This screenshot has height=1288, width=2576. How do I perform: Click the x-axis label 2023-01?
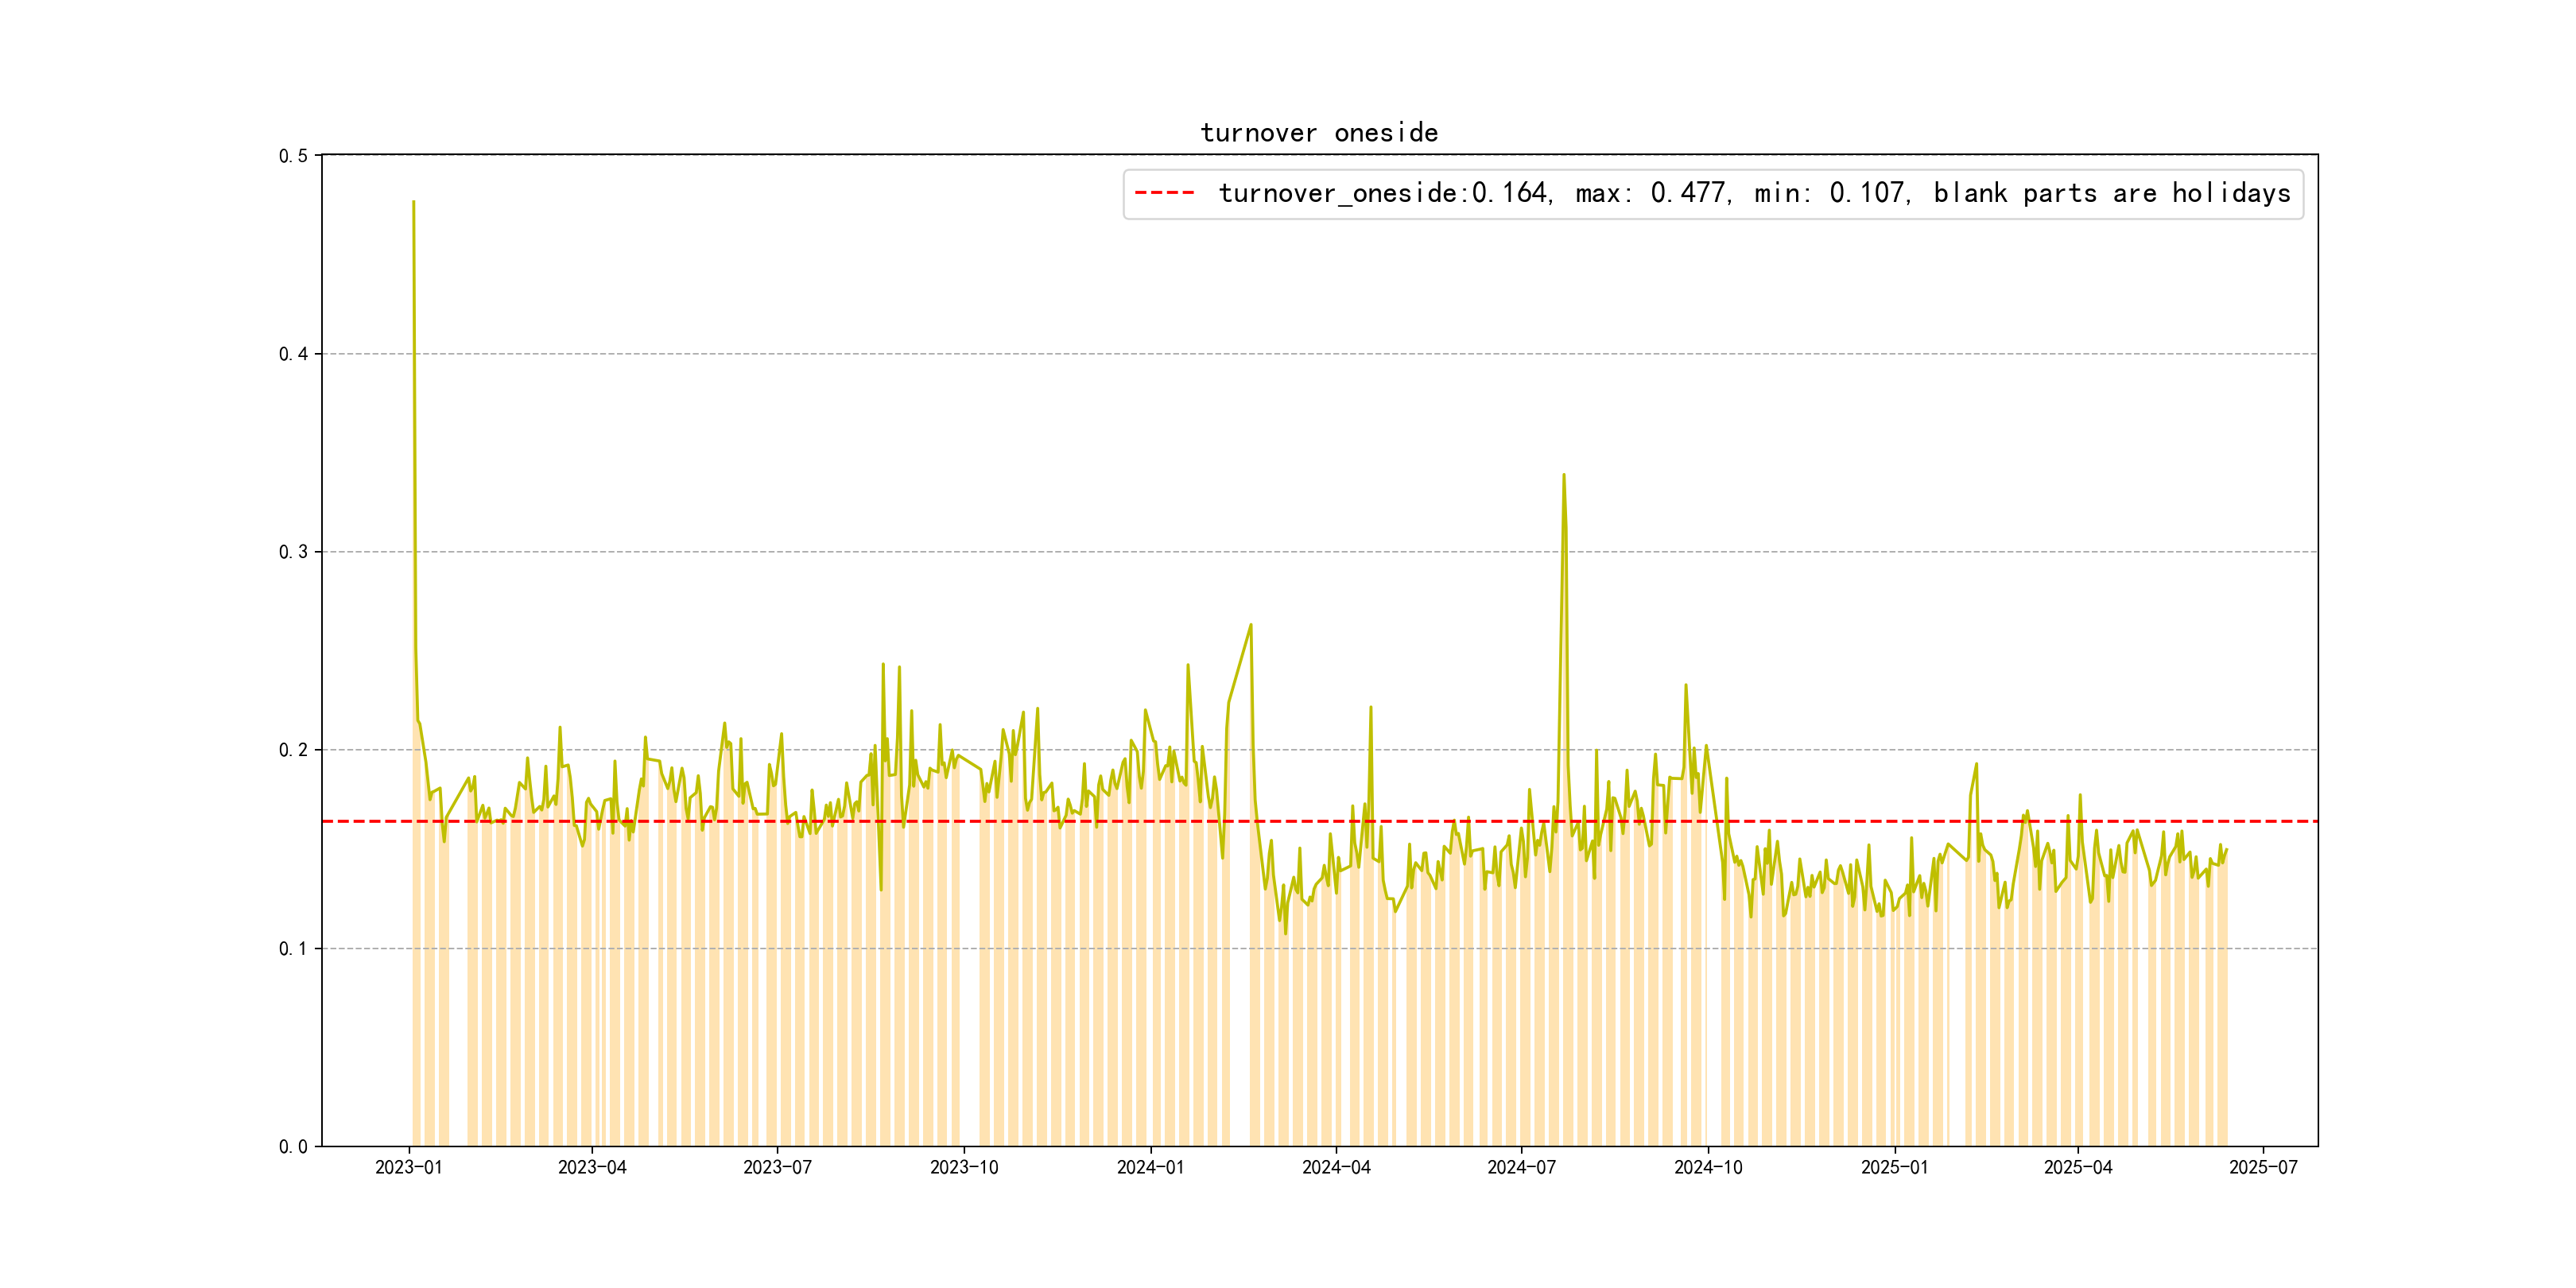[x=408, y=1167]
